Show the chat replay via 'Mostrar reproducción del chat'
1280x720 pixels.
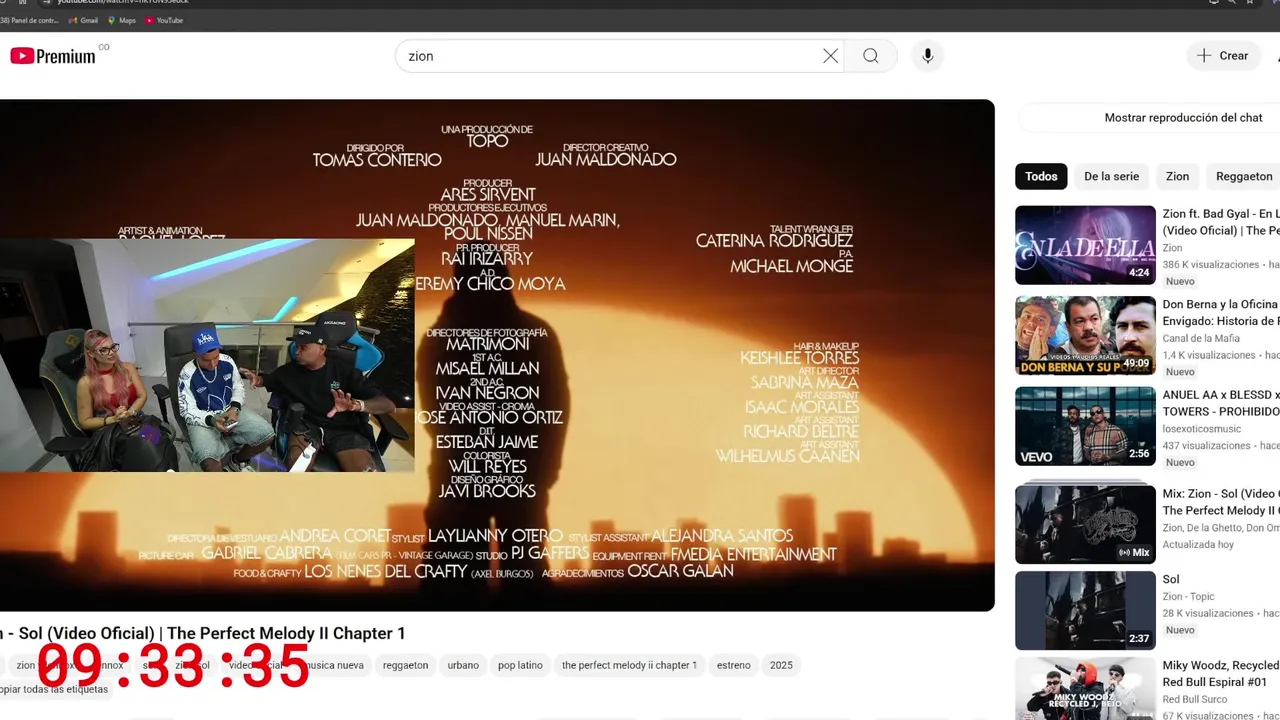1183,117
